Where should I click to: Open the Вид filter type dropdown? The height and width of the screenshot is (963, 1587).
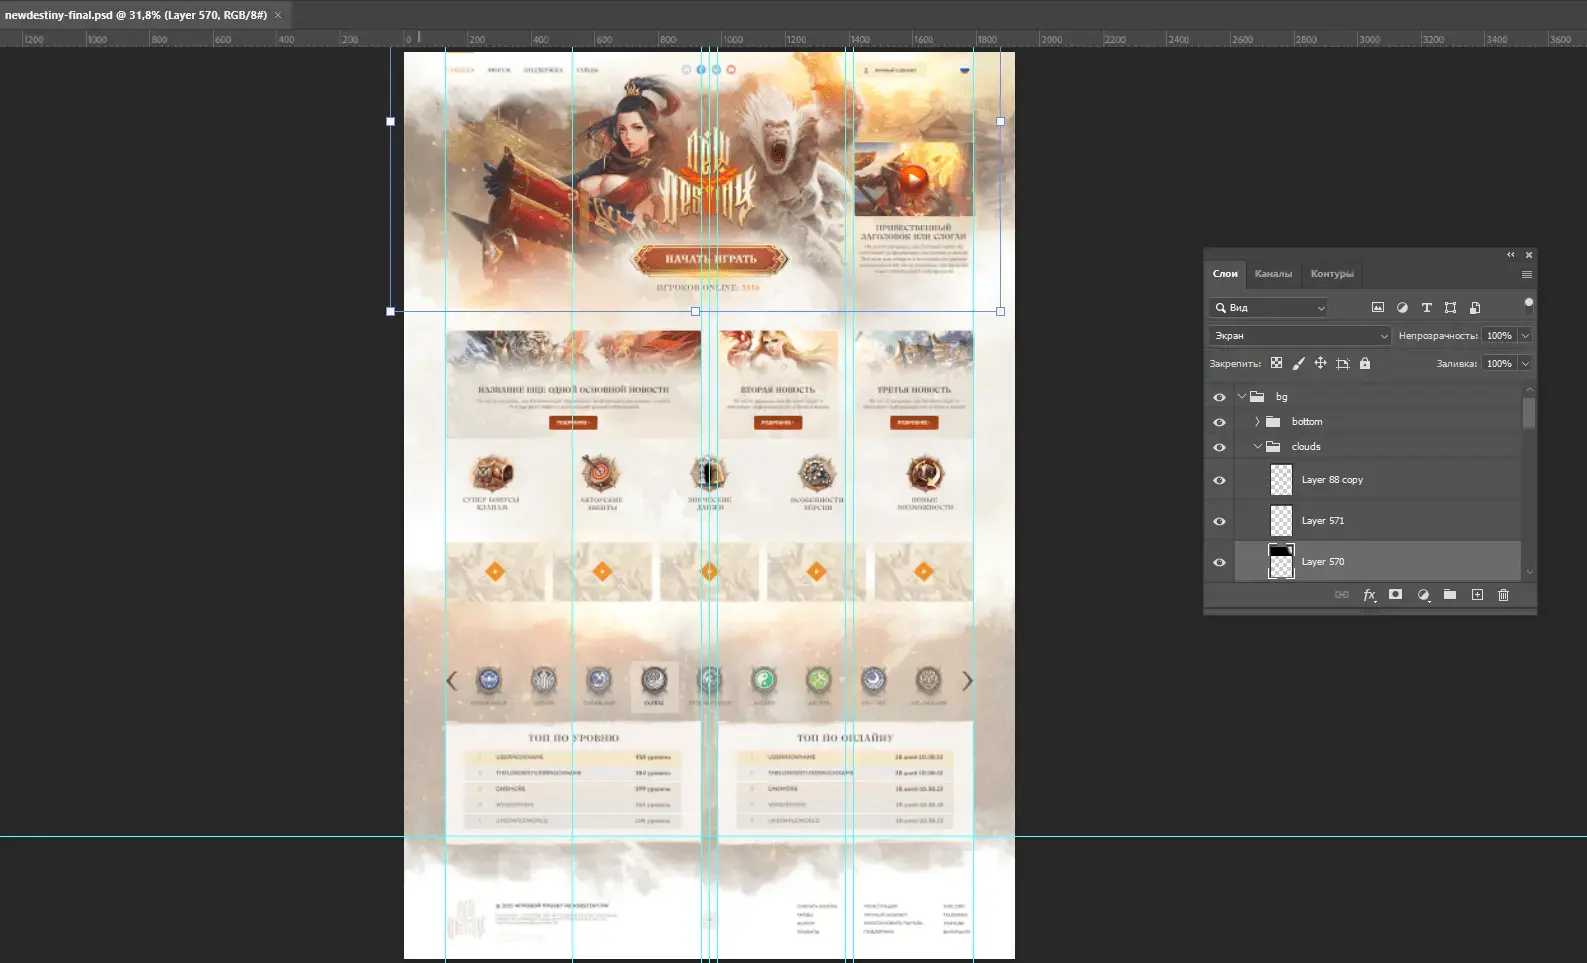tap(1268, 308)
